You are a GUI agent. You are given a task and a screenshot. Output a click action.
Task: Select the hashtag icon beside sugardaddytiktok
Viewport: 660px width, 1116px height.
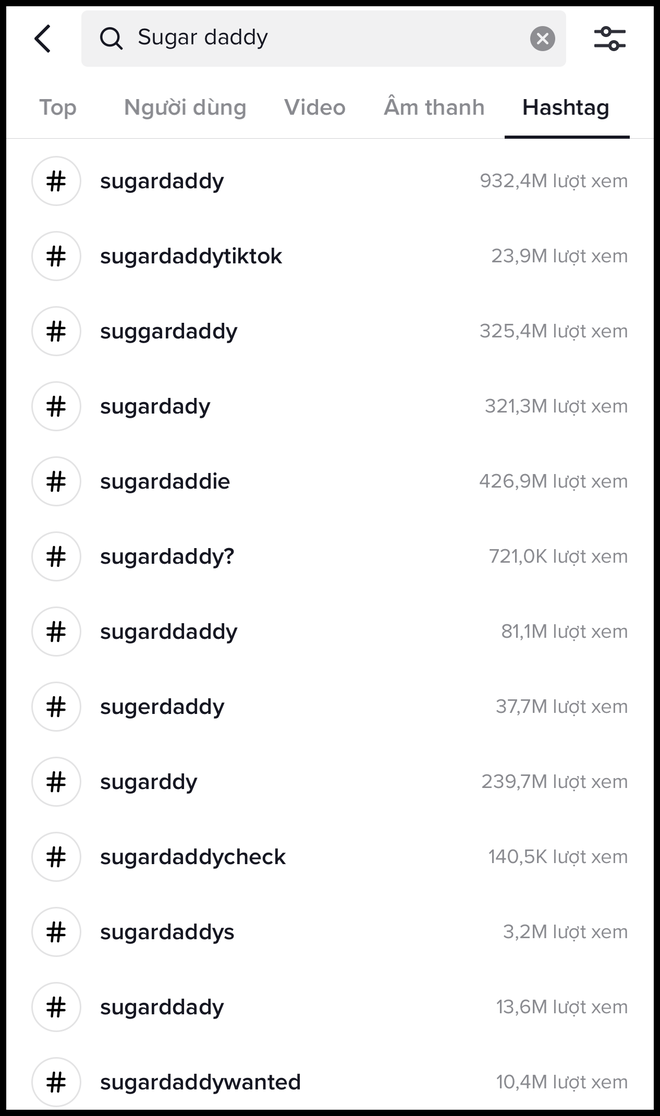click(x=56, y=256)
